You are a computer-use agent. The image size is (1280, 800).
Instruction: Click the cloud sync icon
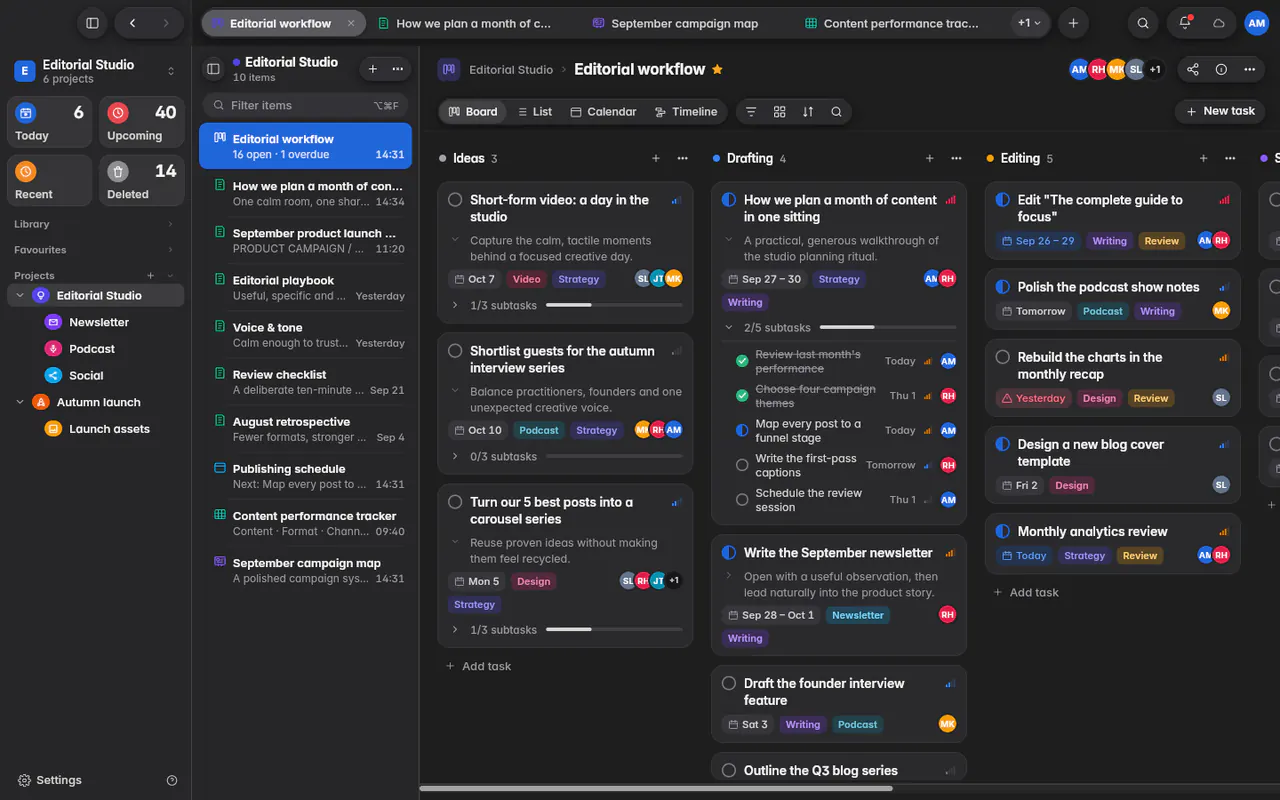click(x=1218, y=23)
